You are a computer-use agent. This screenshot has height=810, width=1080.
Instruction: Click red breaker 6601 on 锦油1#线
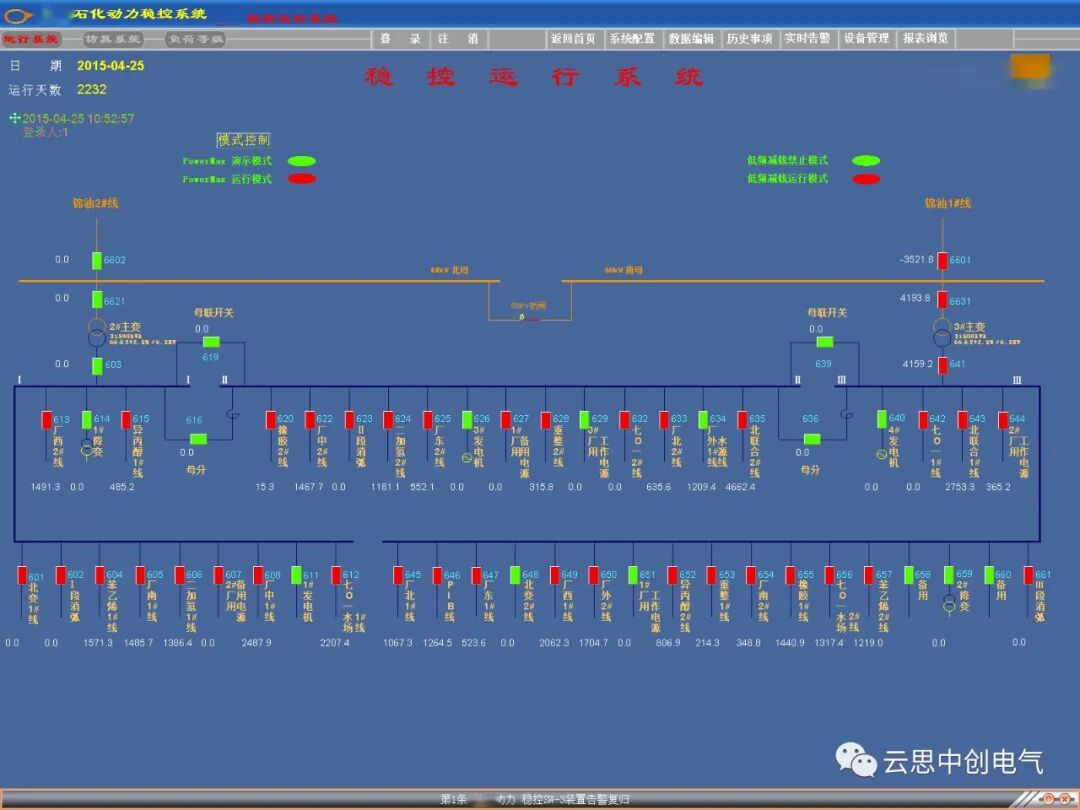942,260
